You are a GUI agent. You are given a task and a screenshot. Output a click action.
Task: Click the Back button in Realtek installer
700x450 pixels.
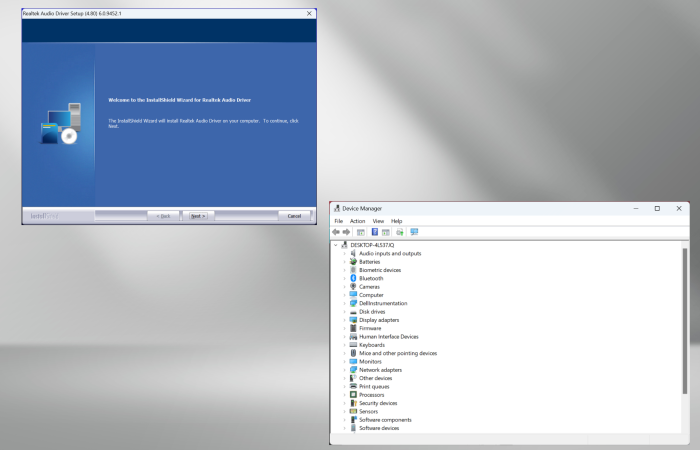click(163, 216)
